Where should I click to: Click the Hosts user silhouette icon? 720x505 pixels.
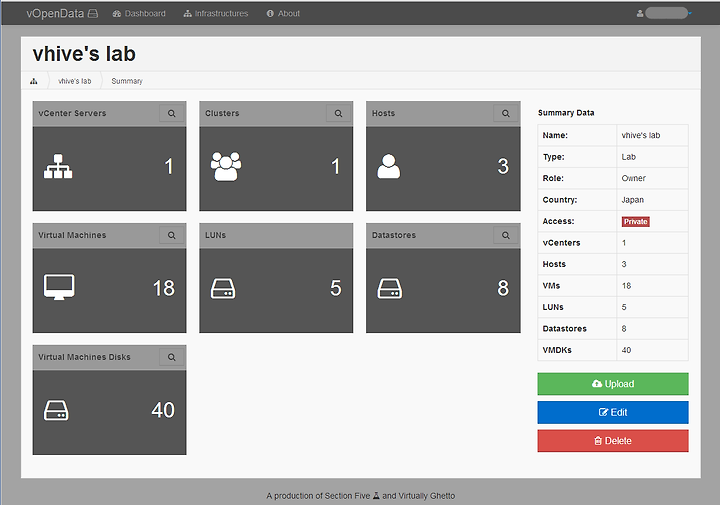[x=388, y=166]
